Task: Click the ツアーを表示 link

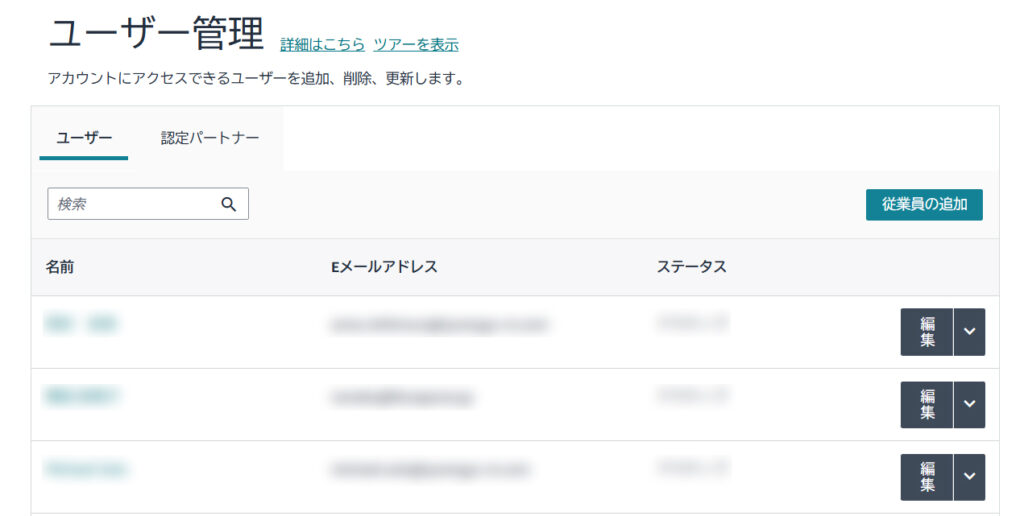Action: coord(416,45)
